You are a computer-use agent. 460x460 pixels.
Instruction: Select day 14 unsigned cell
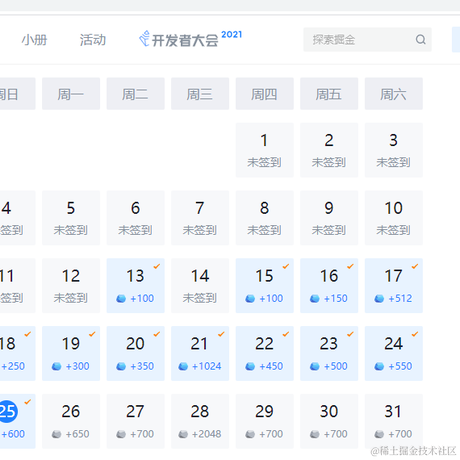point(200,286)
